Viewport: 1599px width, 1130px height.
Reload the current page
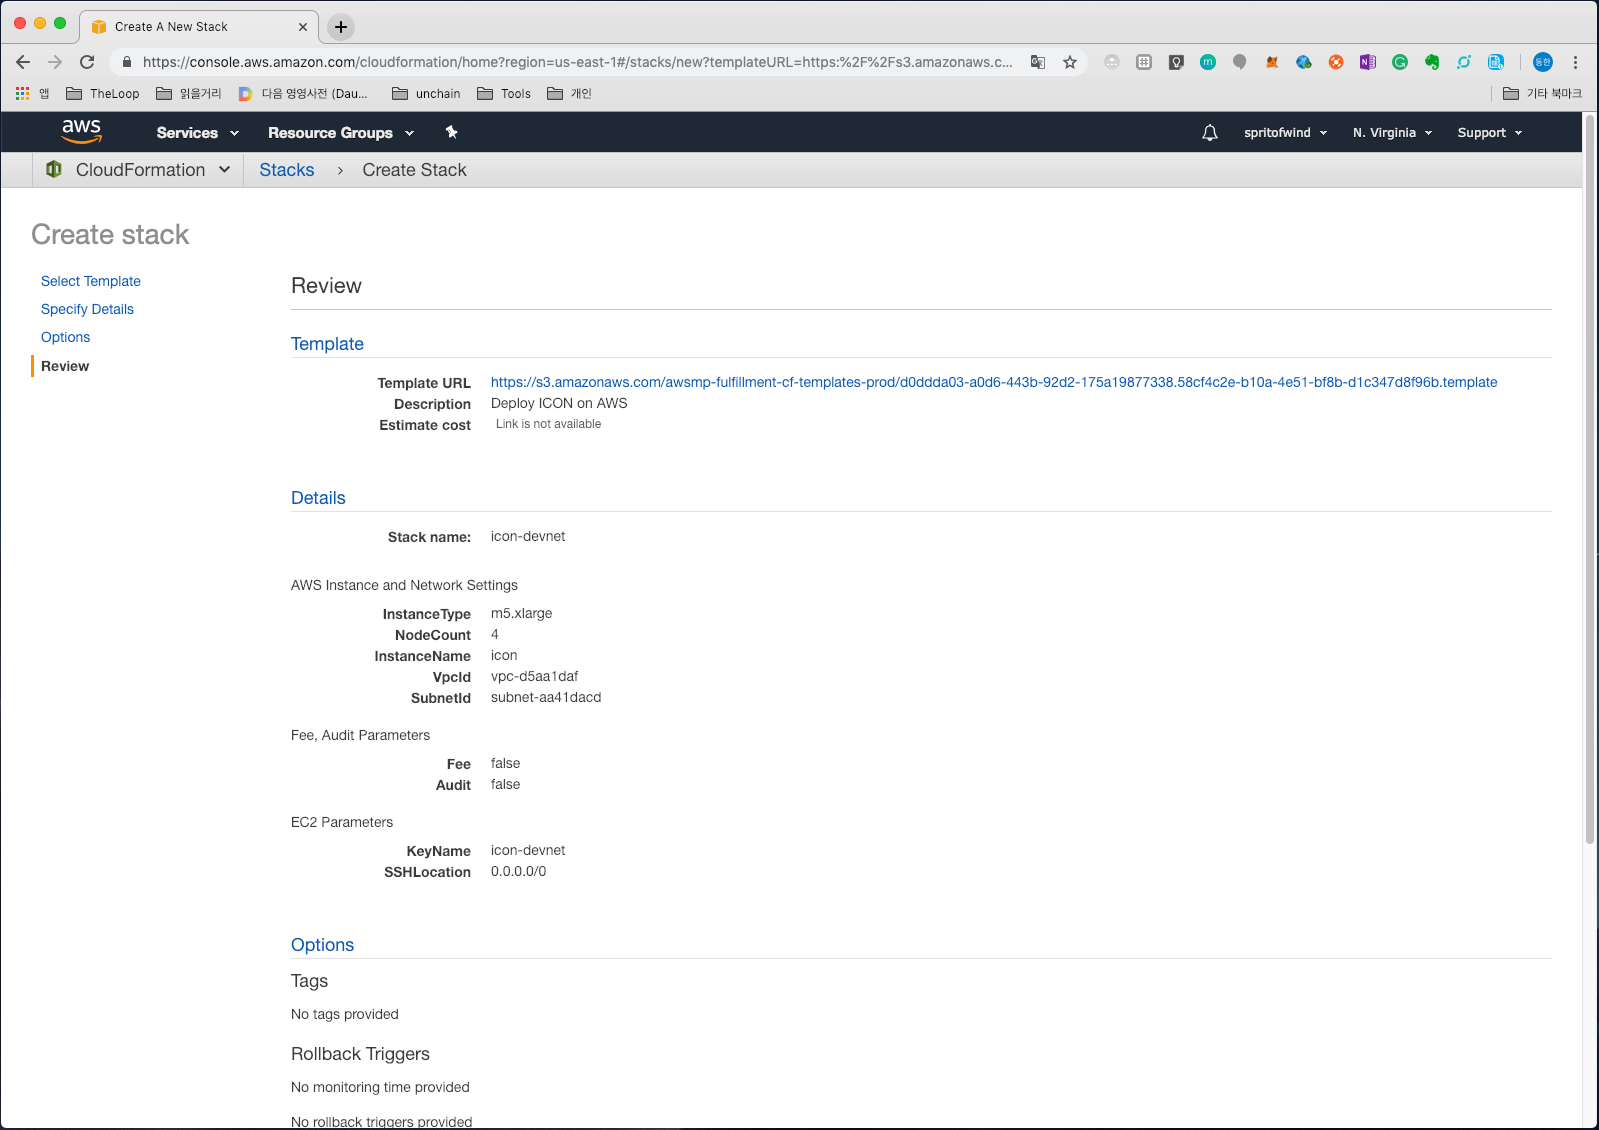point(87,62)
